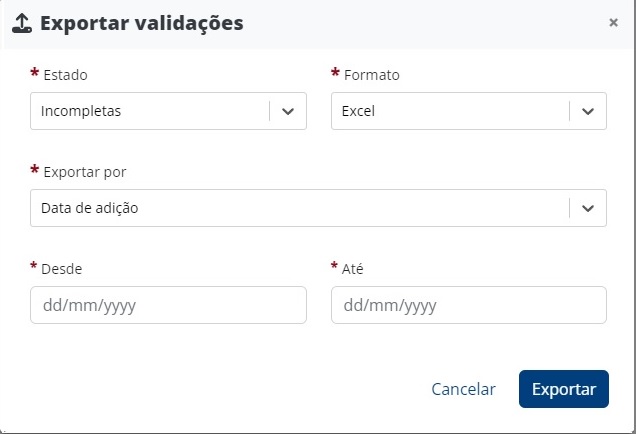
Task: Select the Data de adição combo box
Action: click(300, 208)
